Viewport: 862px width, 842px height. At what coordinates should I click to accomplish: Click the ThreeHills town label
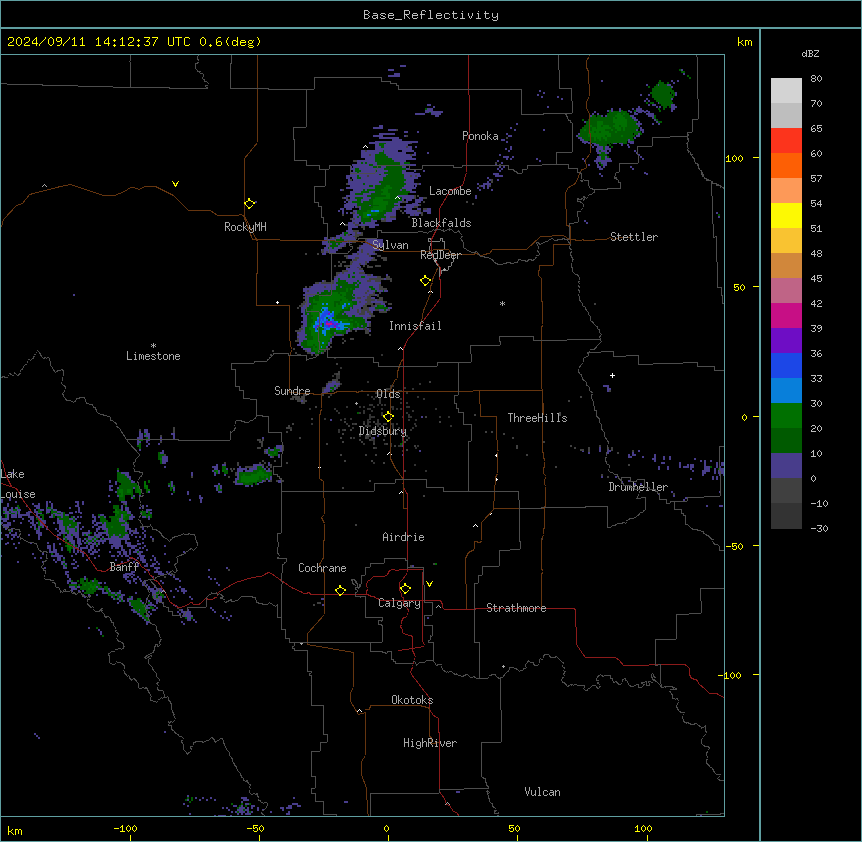(537, 418)
